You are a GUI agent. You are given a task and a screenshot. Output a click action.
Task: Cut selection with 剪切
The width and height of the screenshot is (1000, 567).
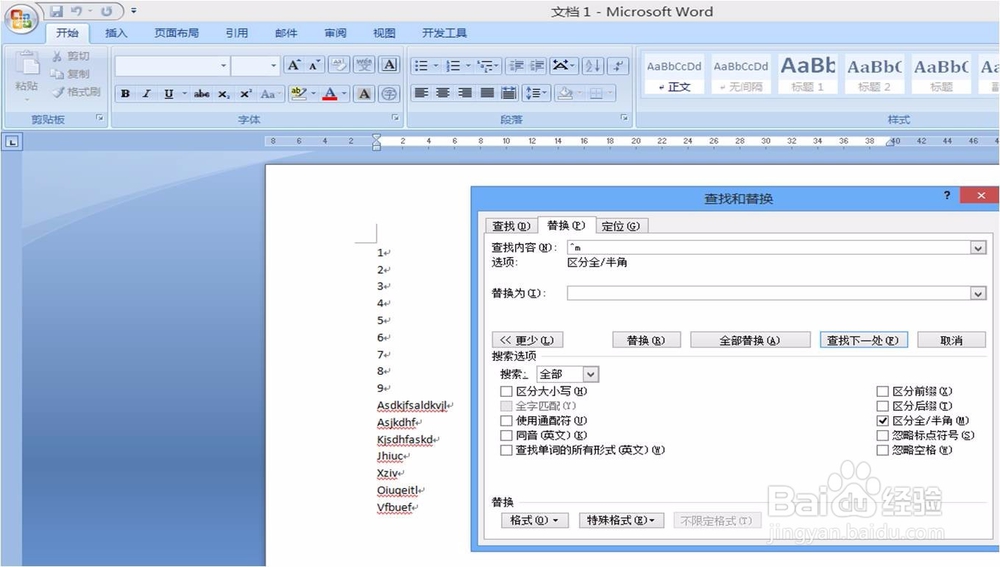click(x=71, y=56)
